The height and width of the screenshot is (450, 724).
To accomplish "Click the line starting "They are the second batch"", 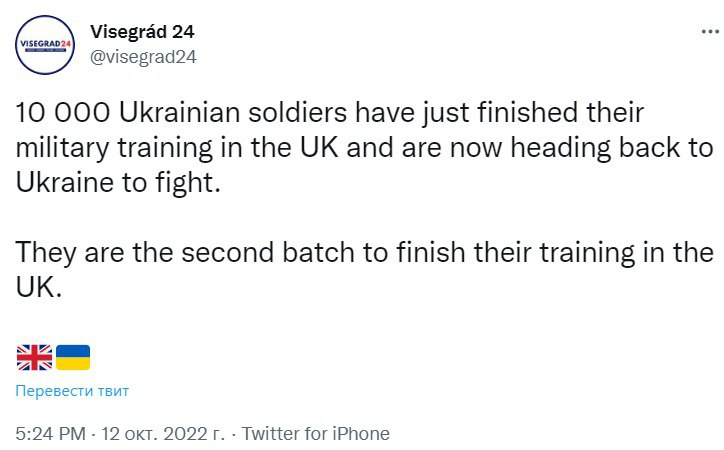I will pyautogui.click(x=364, y=250).
